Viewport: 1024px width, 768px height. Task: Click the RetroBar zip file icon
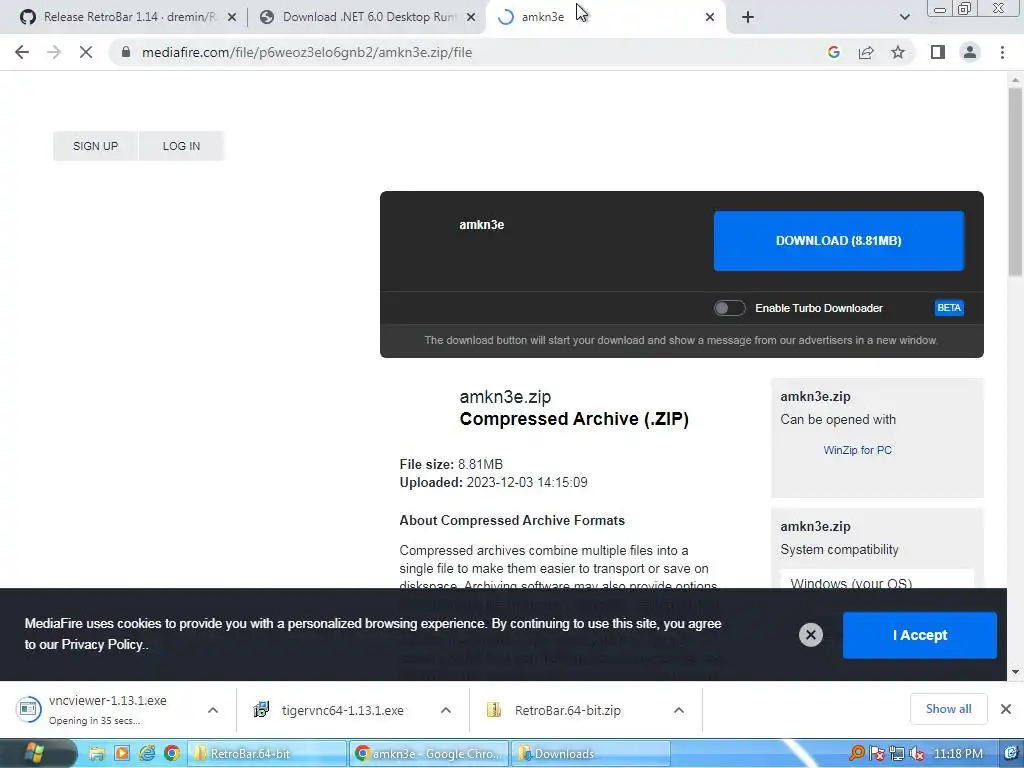[494, 709]
